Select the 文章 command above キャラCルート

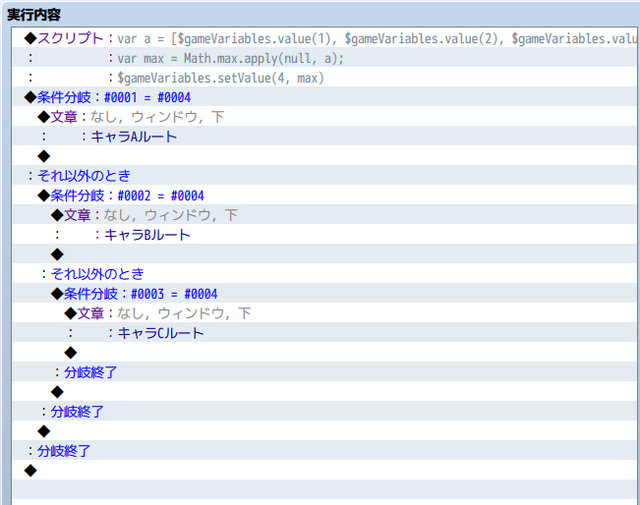[x=324, y=313]
